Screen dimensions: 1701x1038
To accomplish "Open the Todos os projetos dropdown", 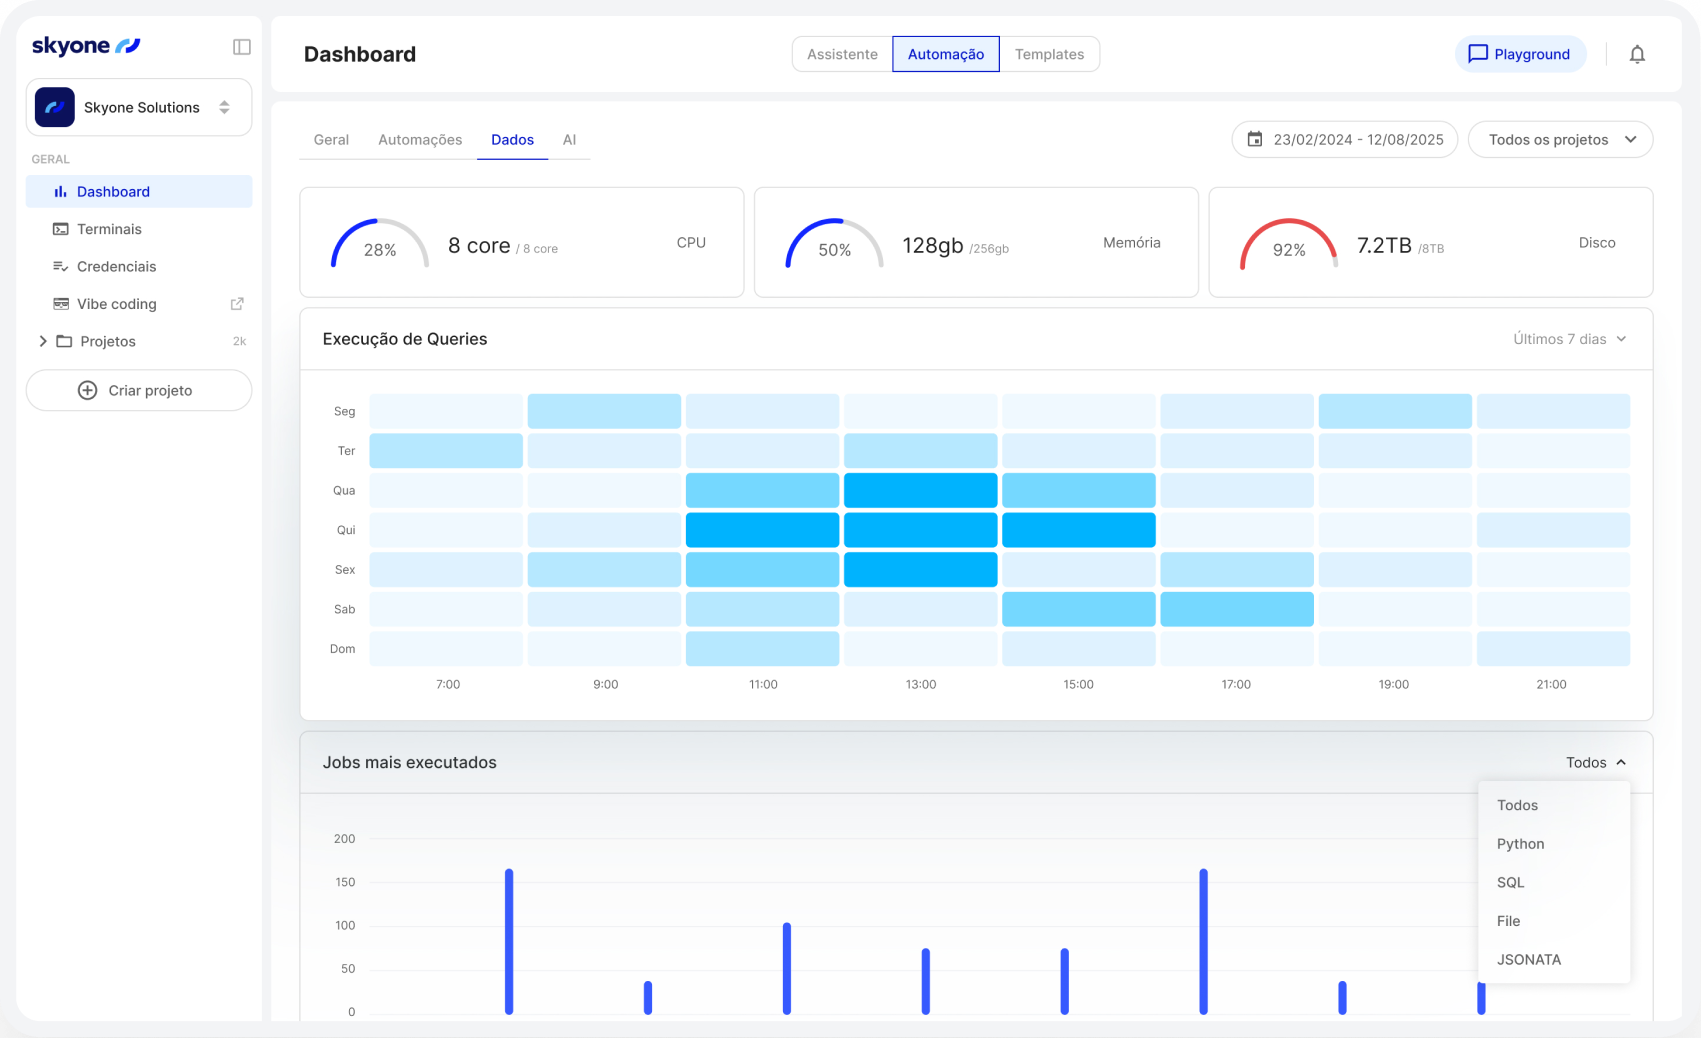I will 1560,139.
